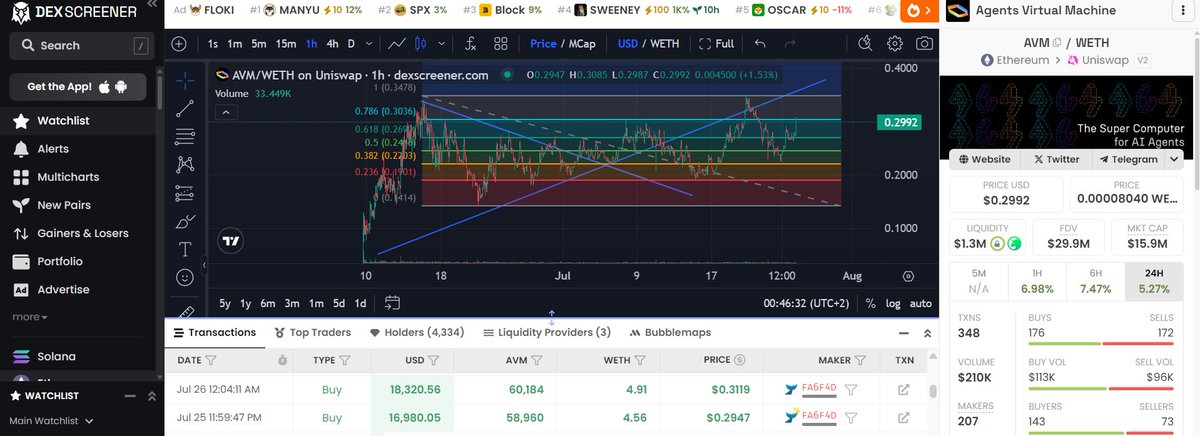The height and width of the screenshot is (436, 1200).
Task: Select the forecasting and measurement tool
Action: [x=185, y=192]
